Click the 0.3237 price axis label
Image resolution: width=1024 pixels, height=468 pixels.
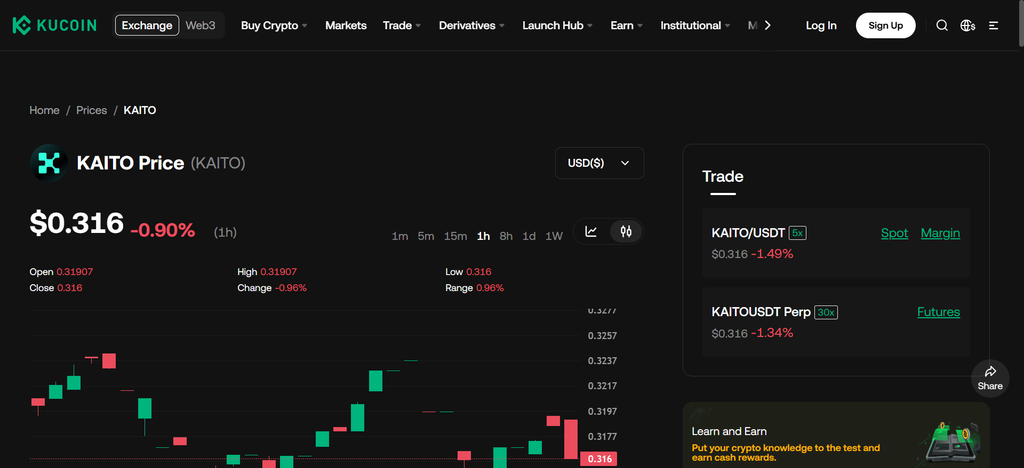602,360
